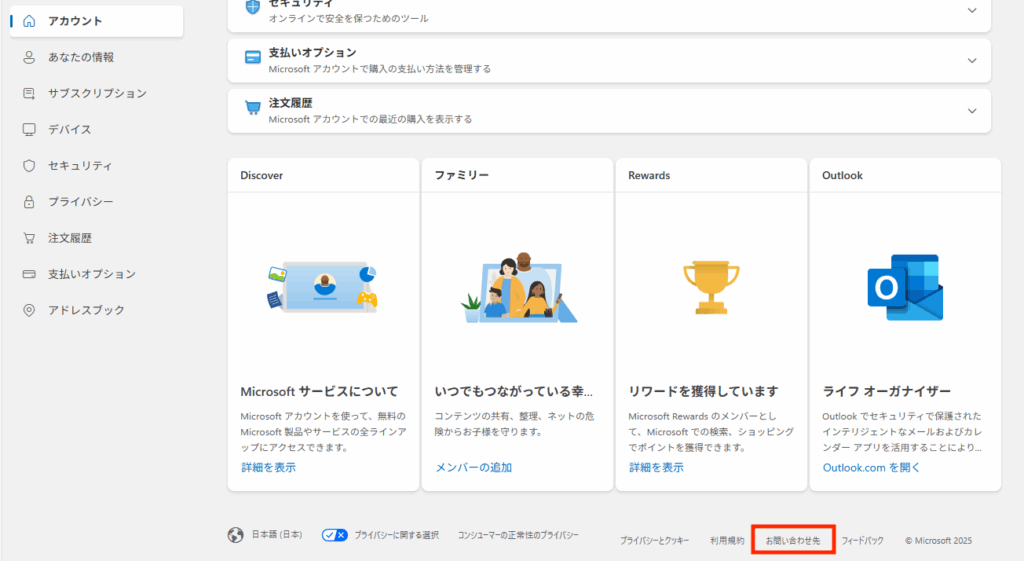Image resolution: width=1024 pixels, height=561 pixels.
Task: Click the monitor icon for デバイス
Action: click(x=29, y=129)
